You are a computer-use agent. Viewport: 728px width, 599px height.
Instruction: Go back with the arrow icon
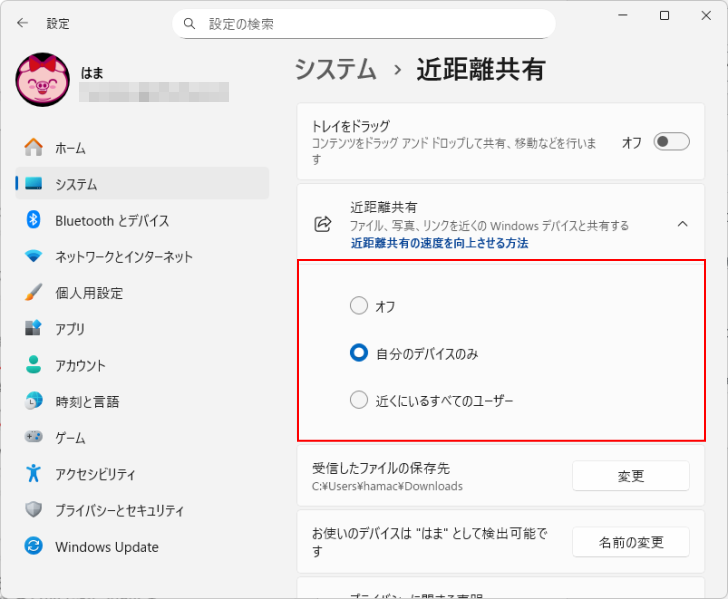pos(22,23)
